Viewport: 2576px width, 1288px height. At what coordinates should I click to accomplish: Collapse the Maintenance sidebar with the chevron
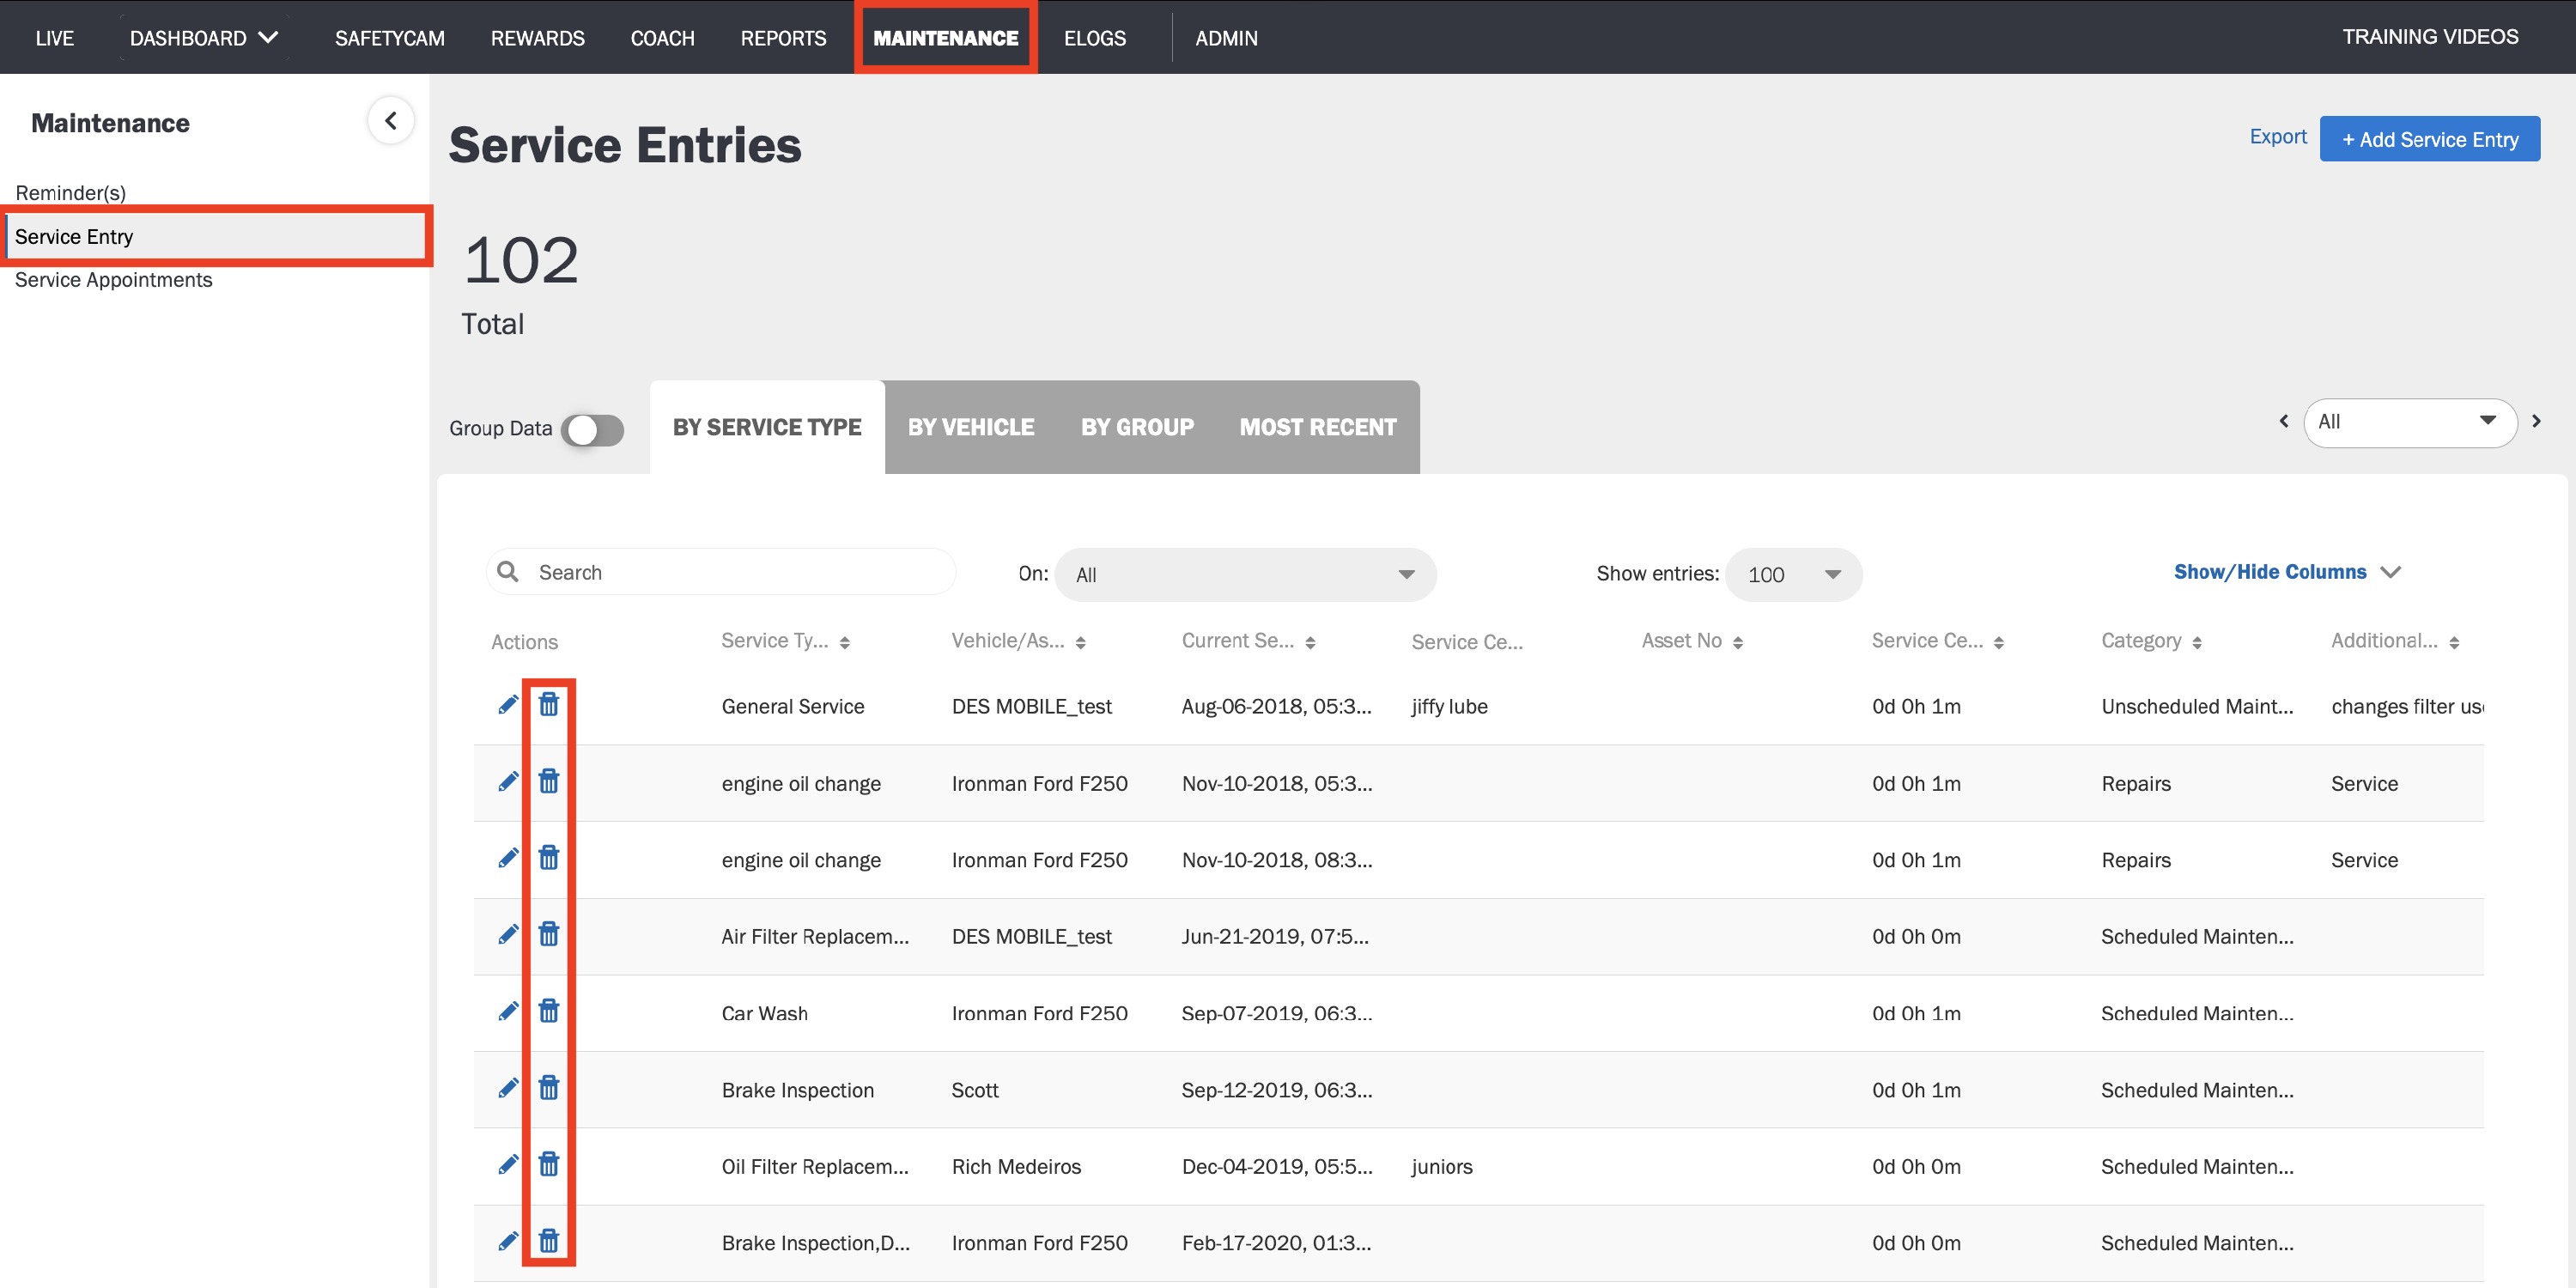pos(391,121)
